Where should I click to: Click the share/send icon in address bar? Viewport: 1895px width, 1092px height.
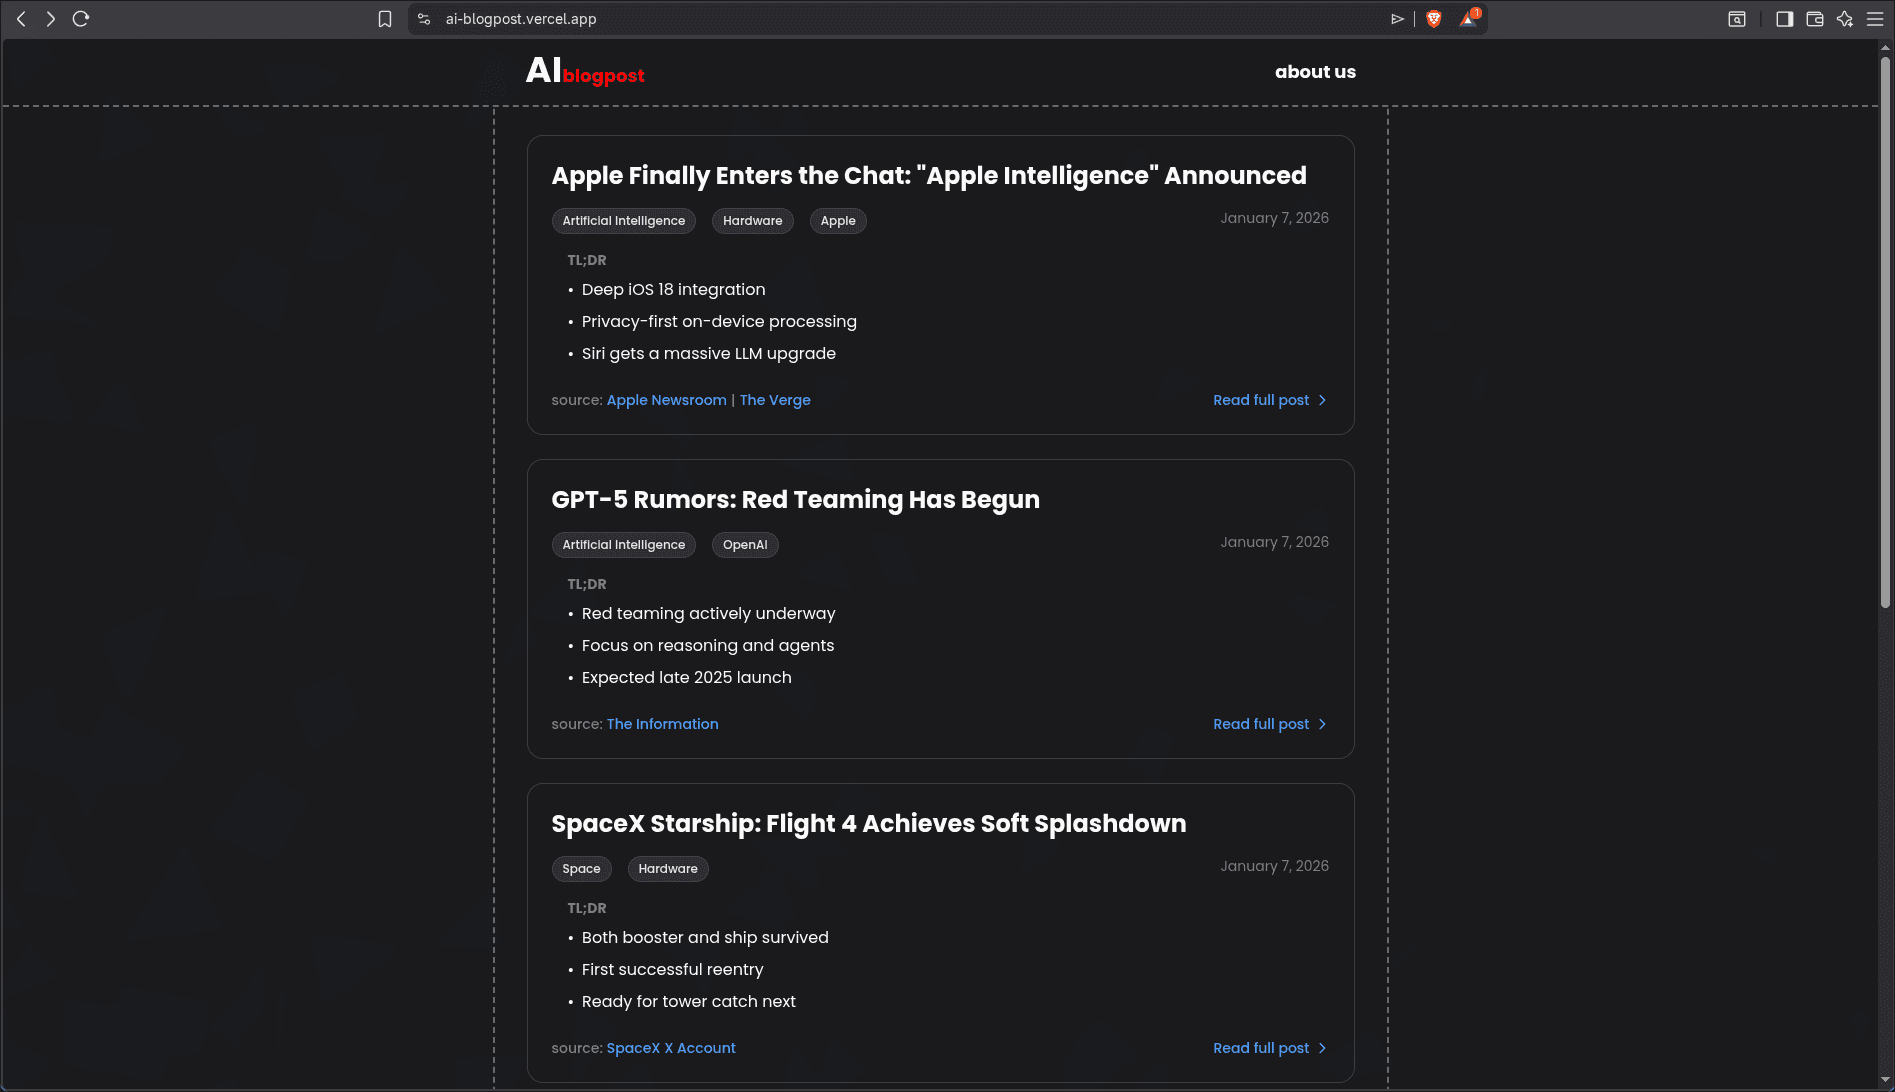[x=1397, y=18]
